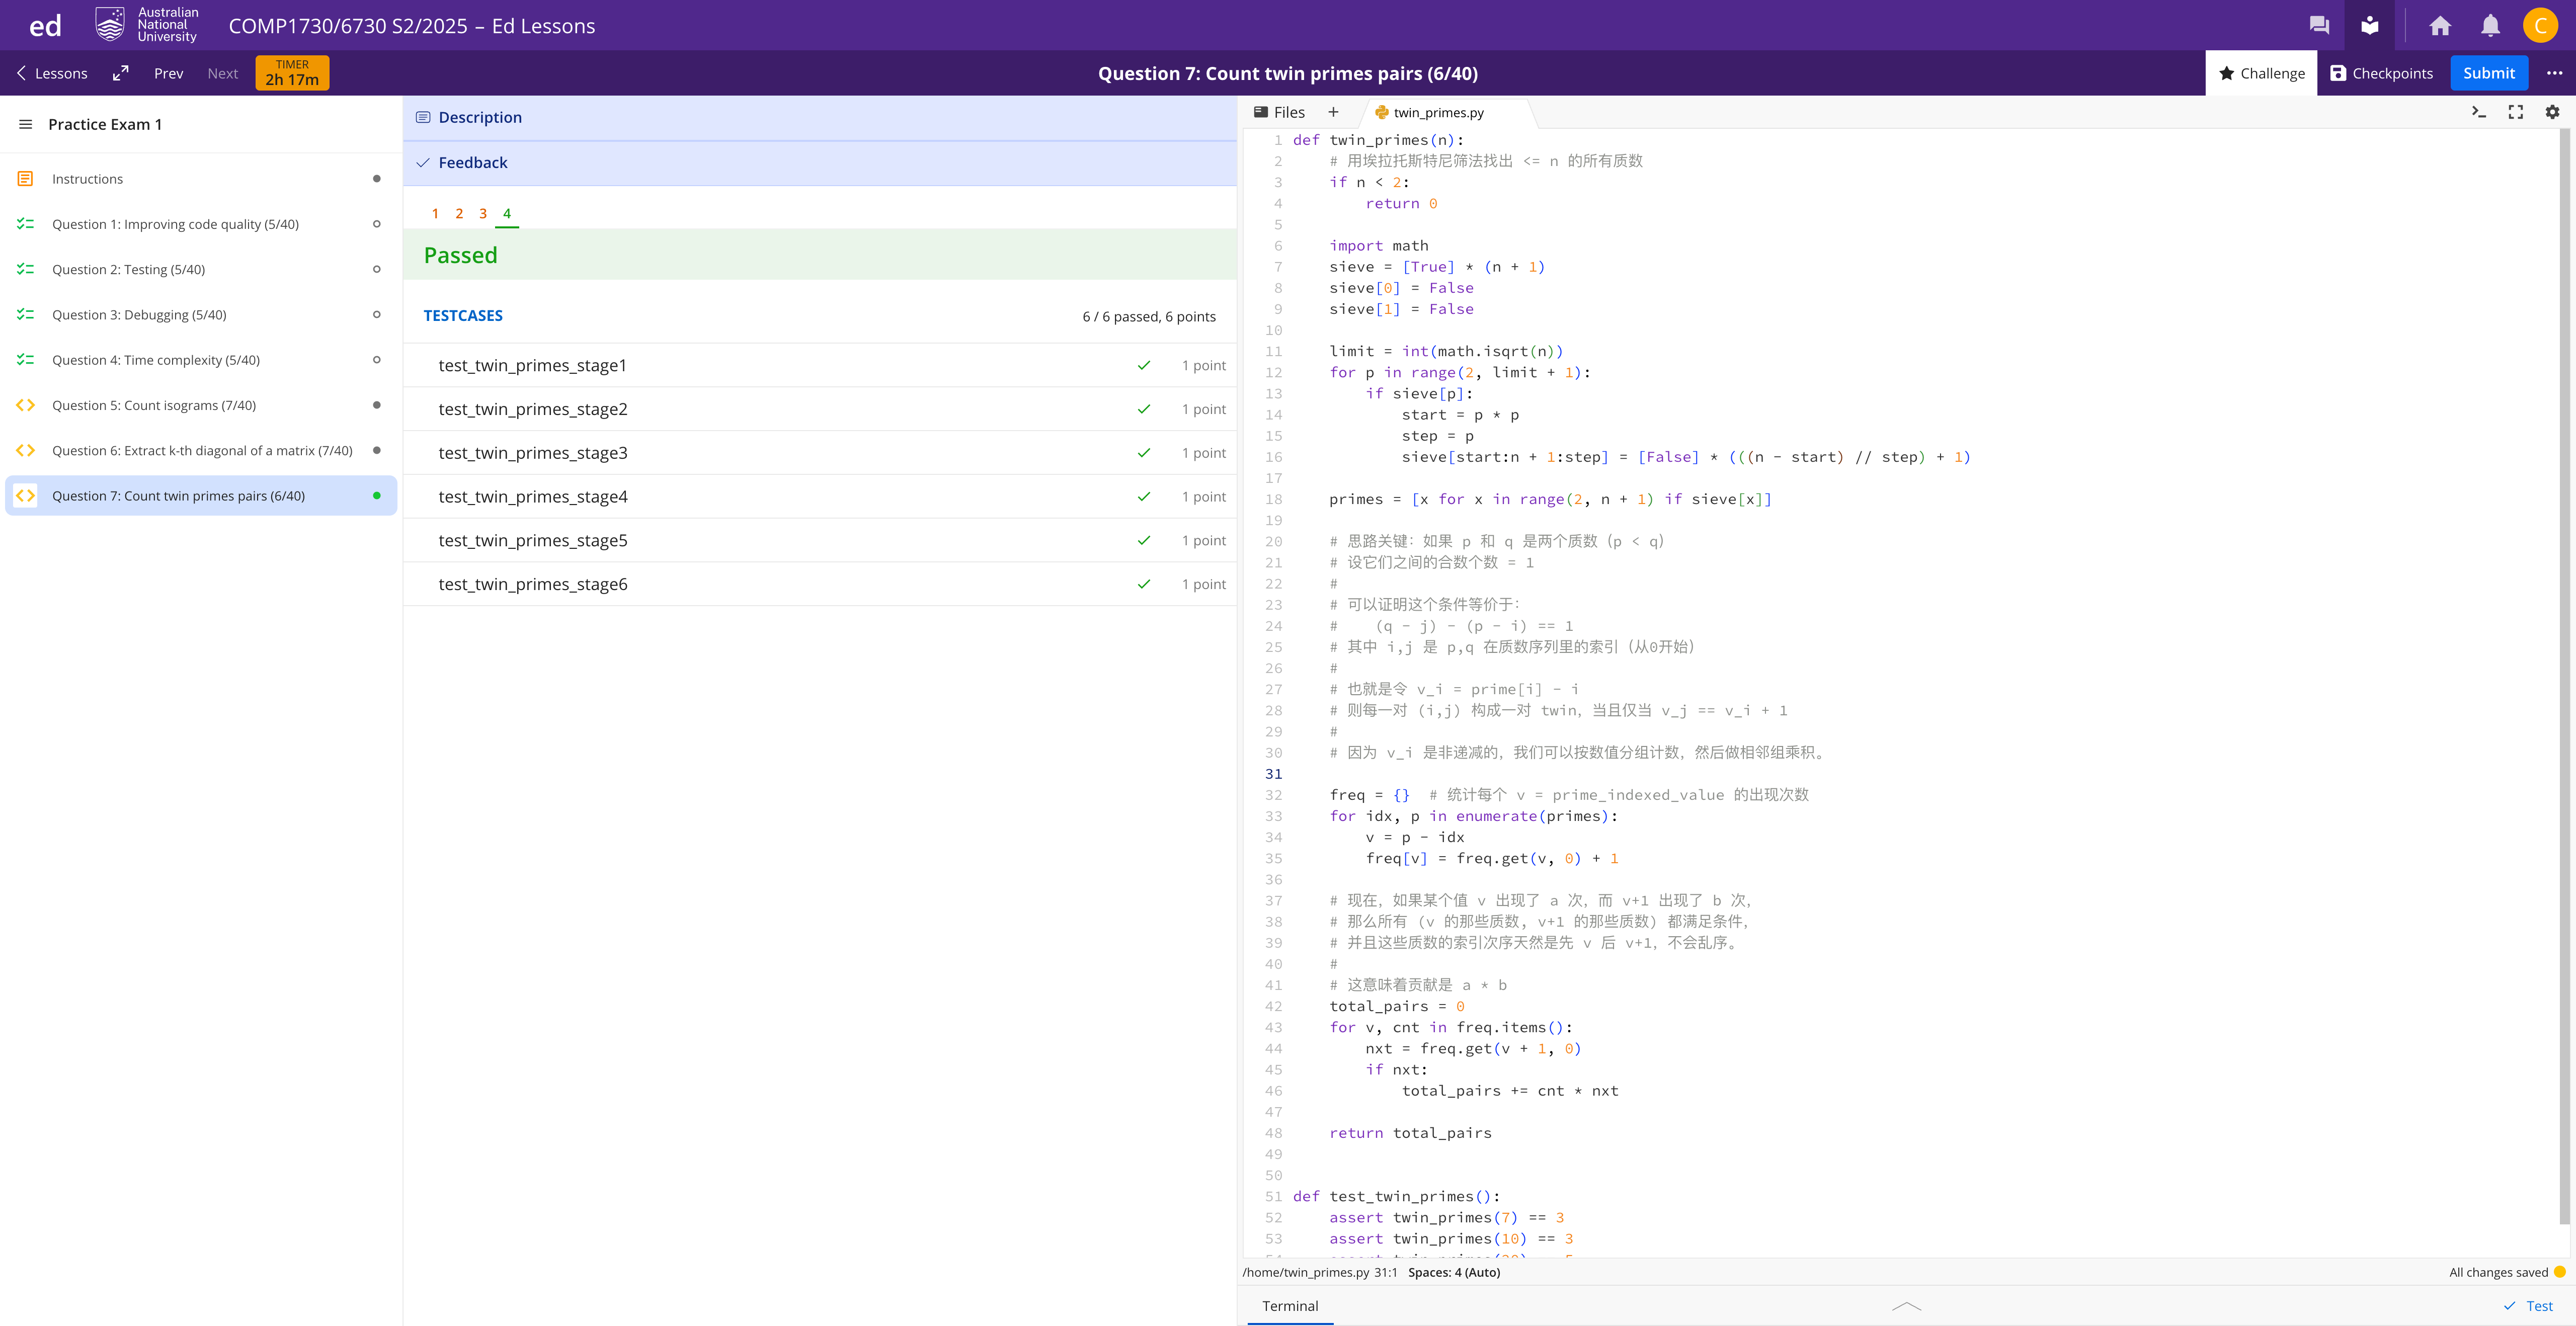Open Checkpoints
This screenshot has height=1326, width=2576.
coord(2381,73)
